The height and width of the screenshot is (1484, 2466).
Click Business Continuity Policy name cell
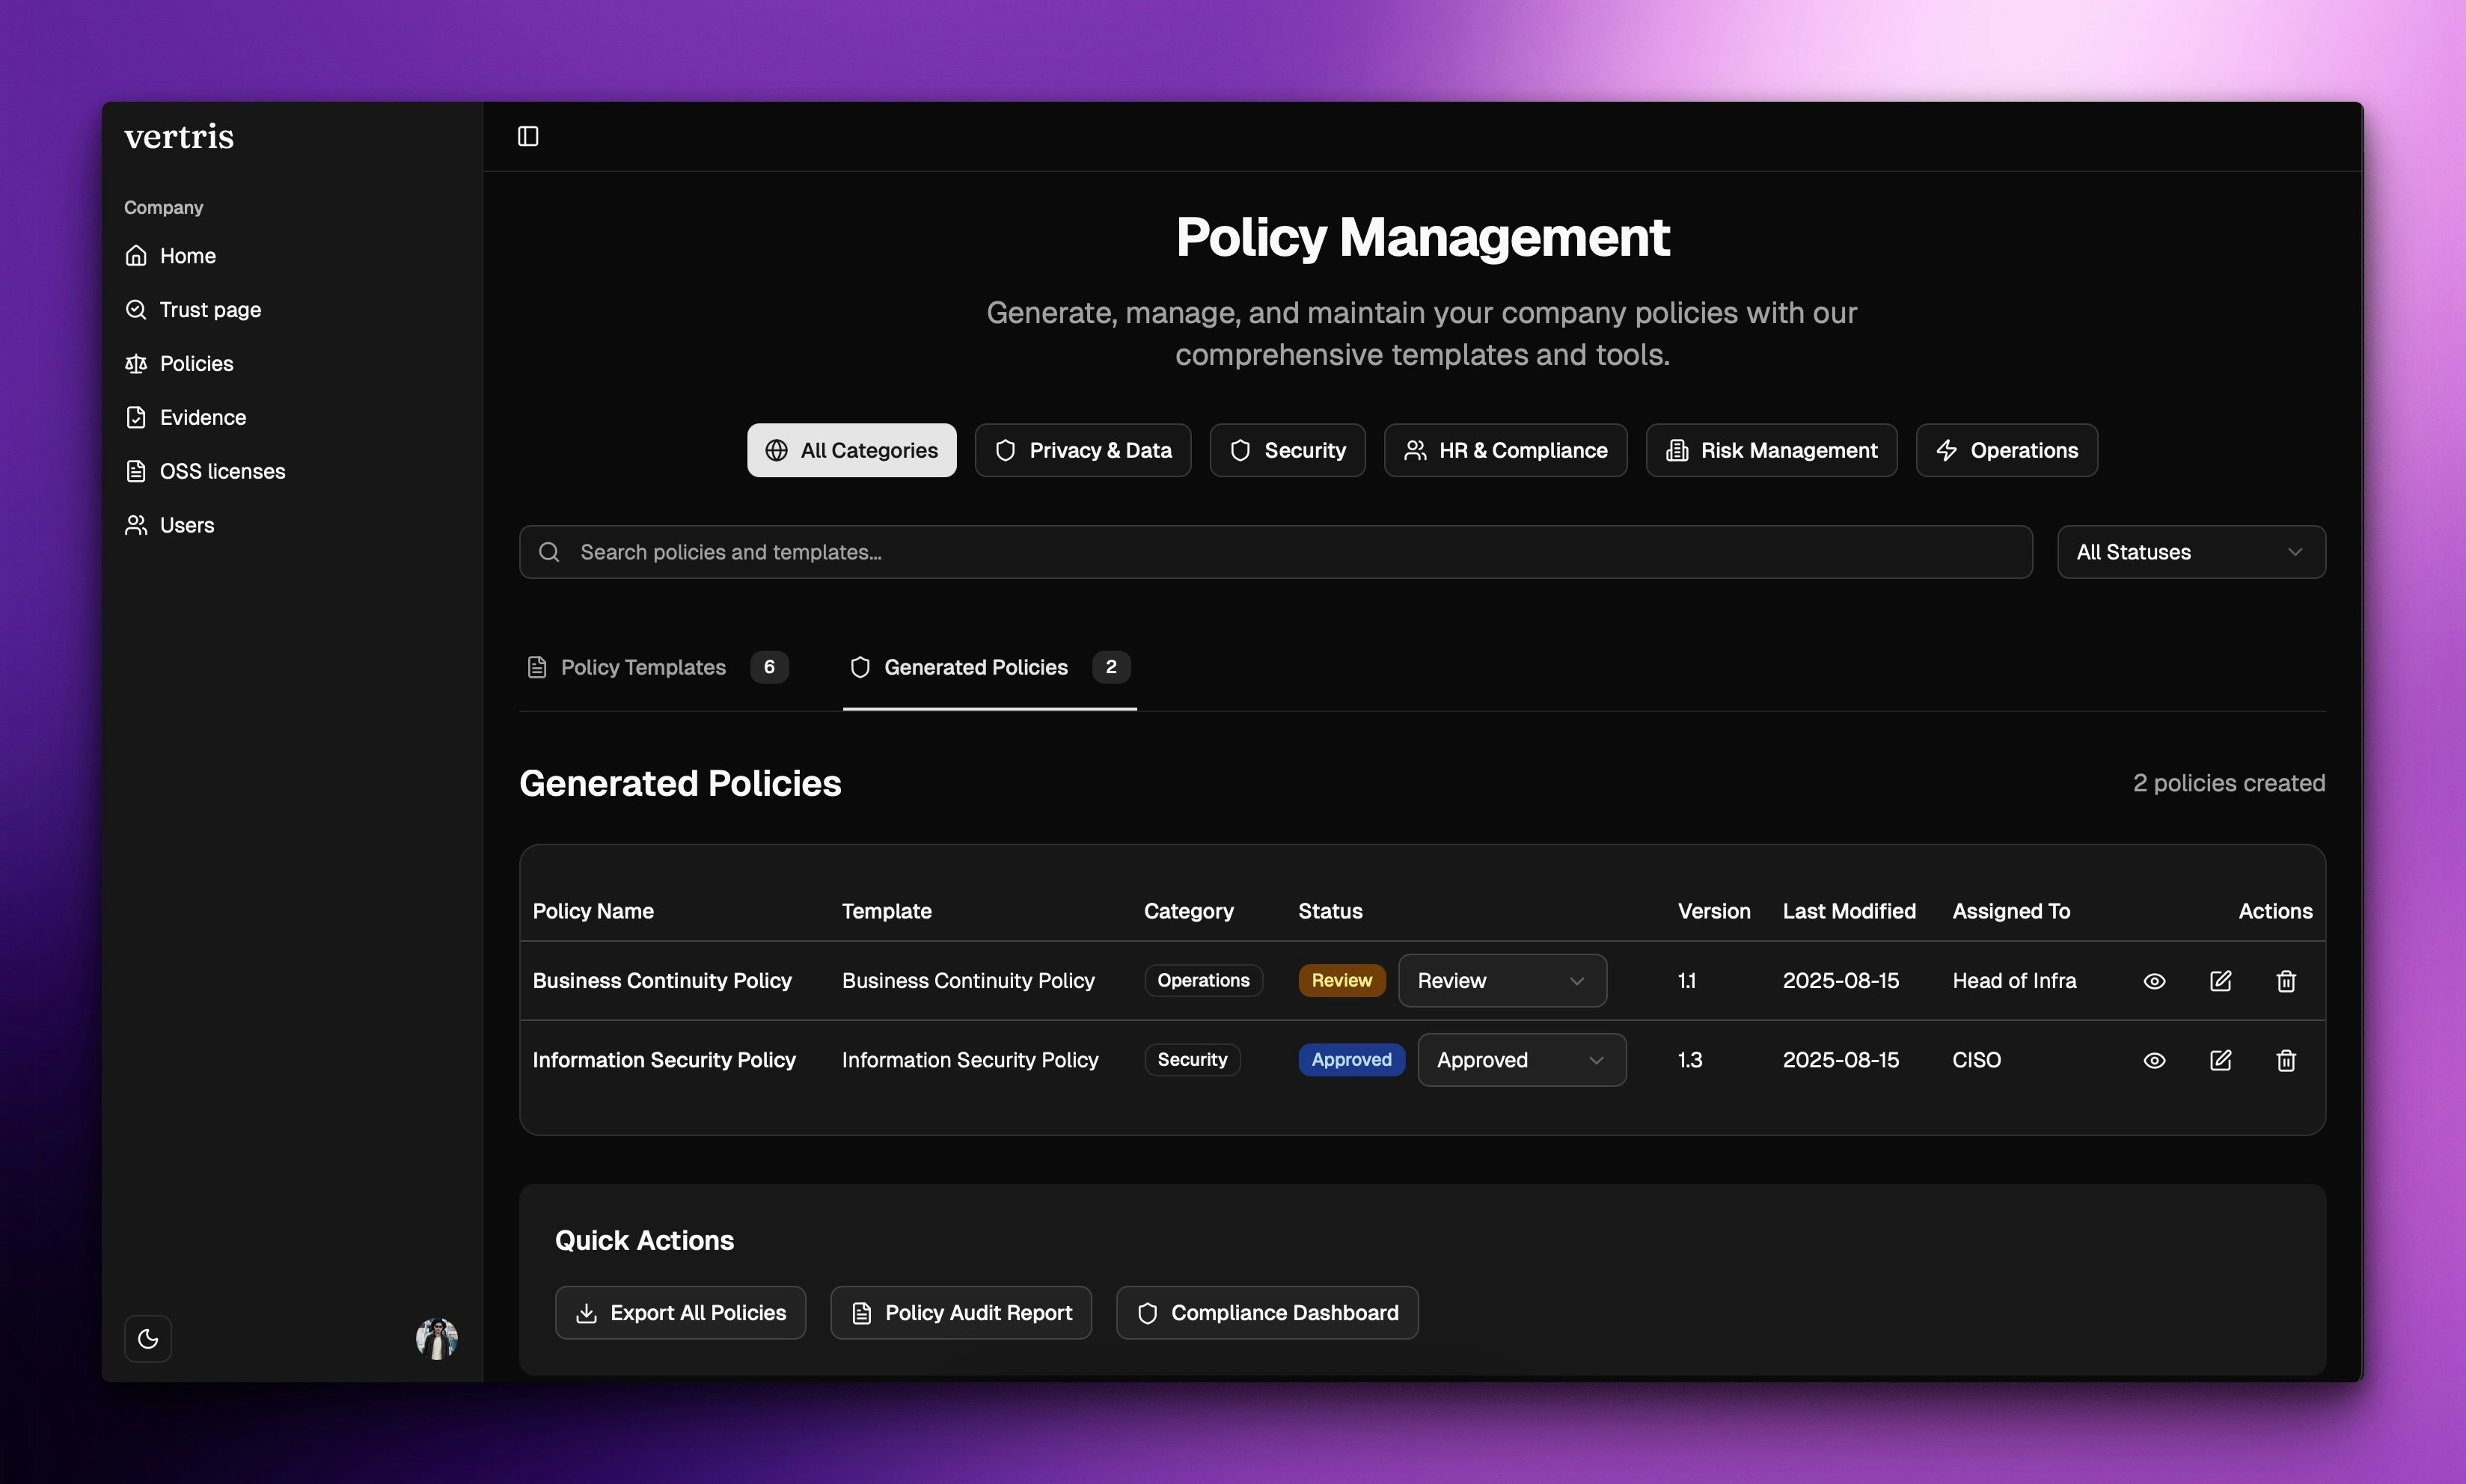(x=662, y=981)
